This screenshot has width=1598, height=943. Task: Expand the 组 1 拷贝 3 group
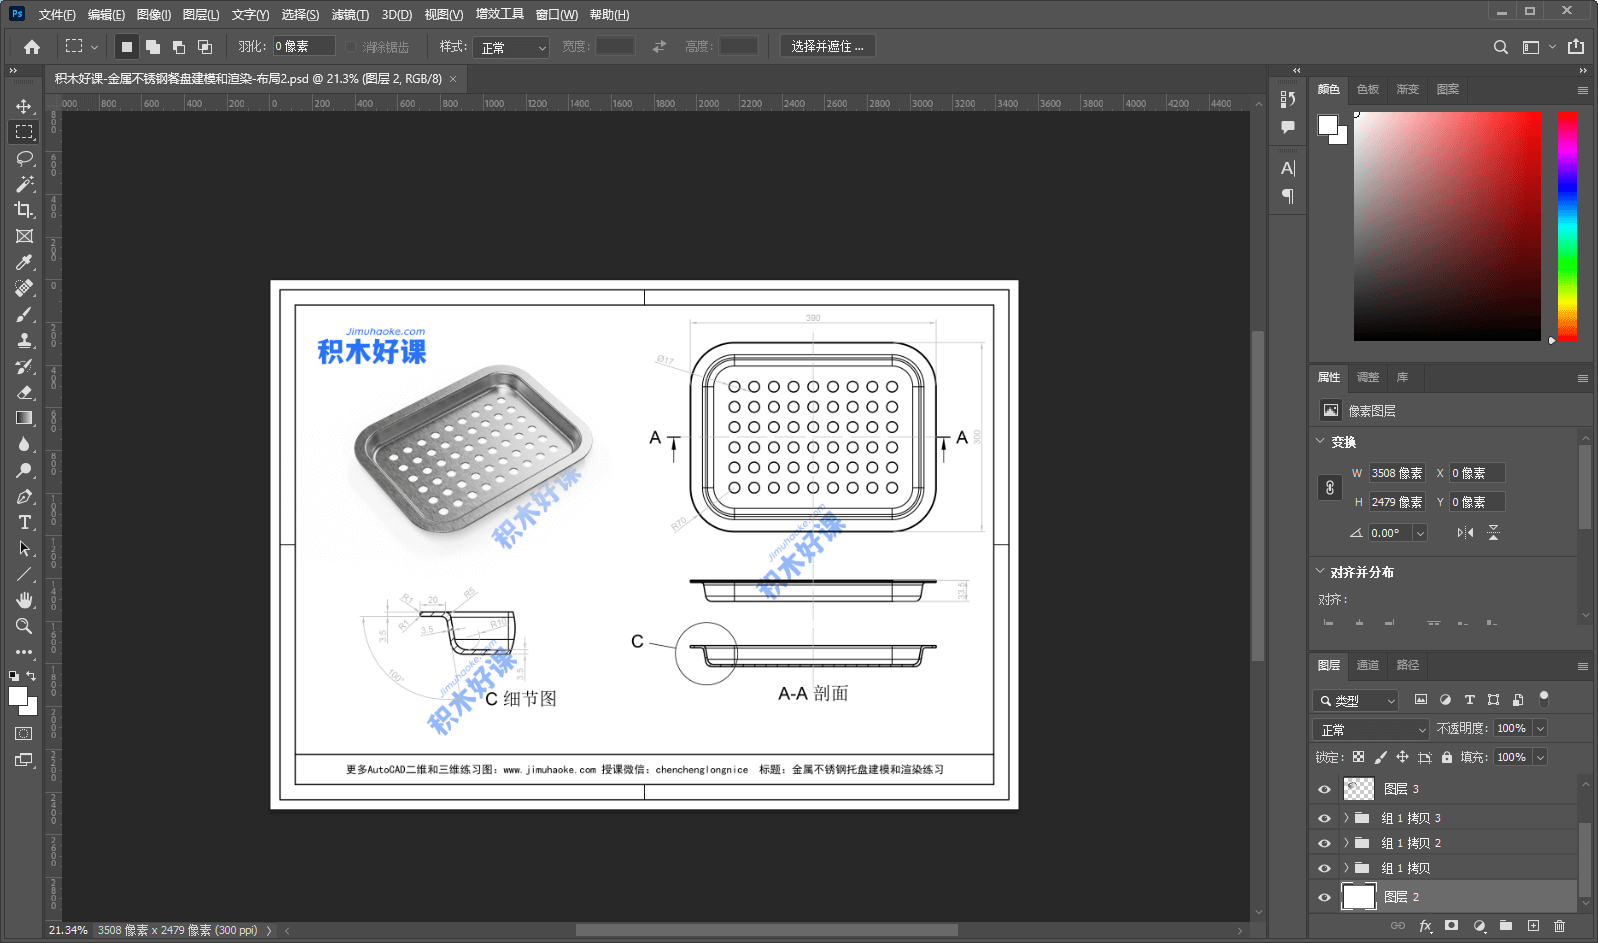1346,818
